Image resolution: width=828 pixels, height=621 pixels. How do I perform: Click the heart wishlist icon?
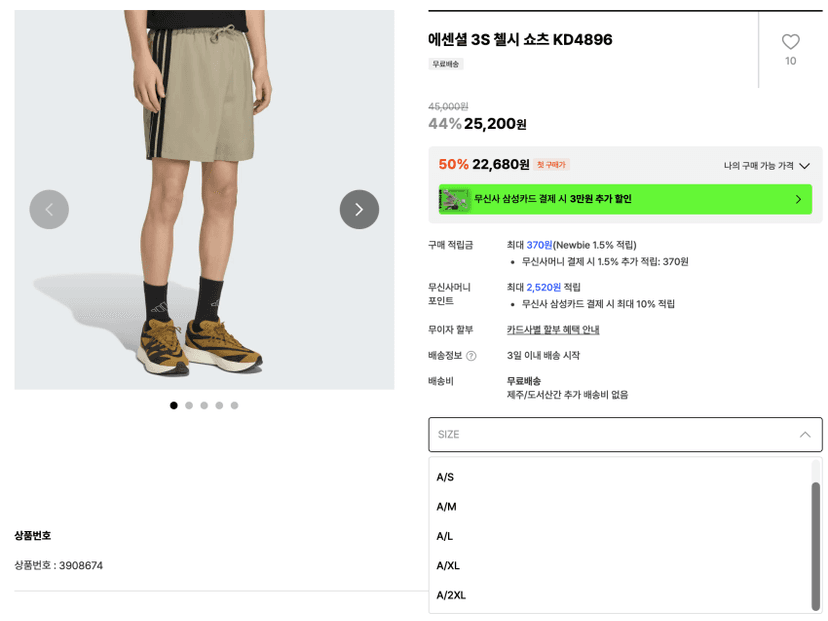tap(790, 42)
